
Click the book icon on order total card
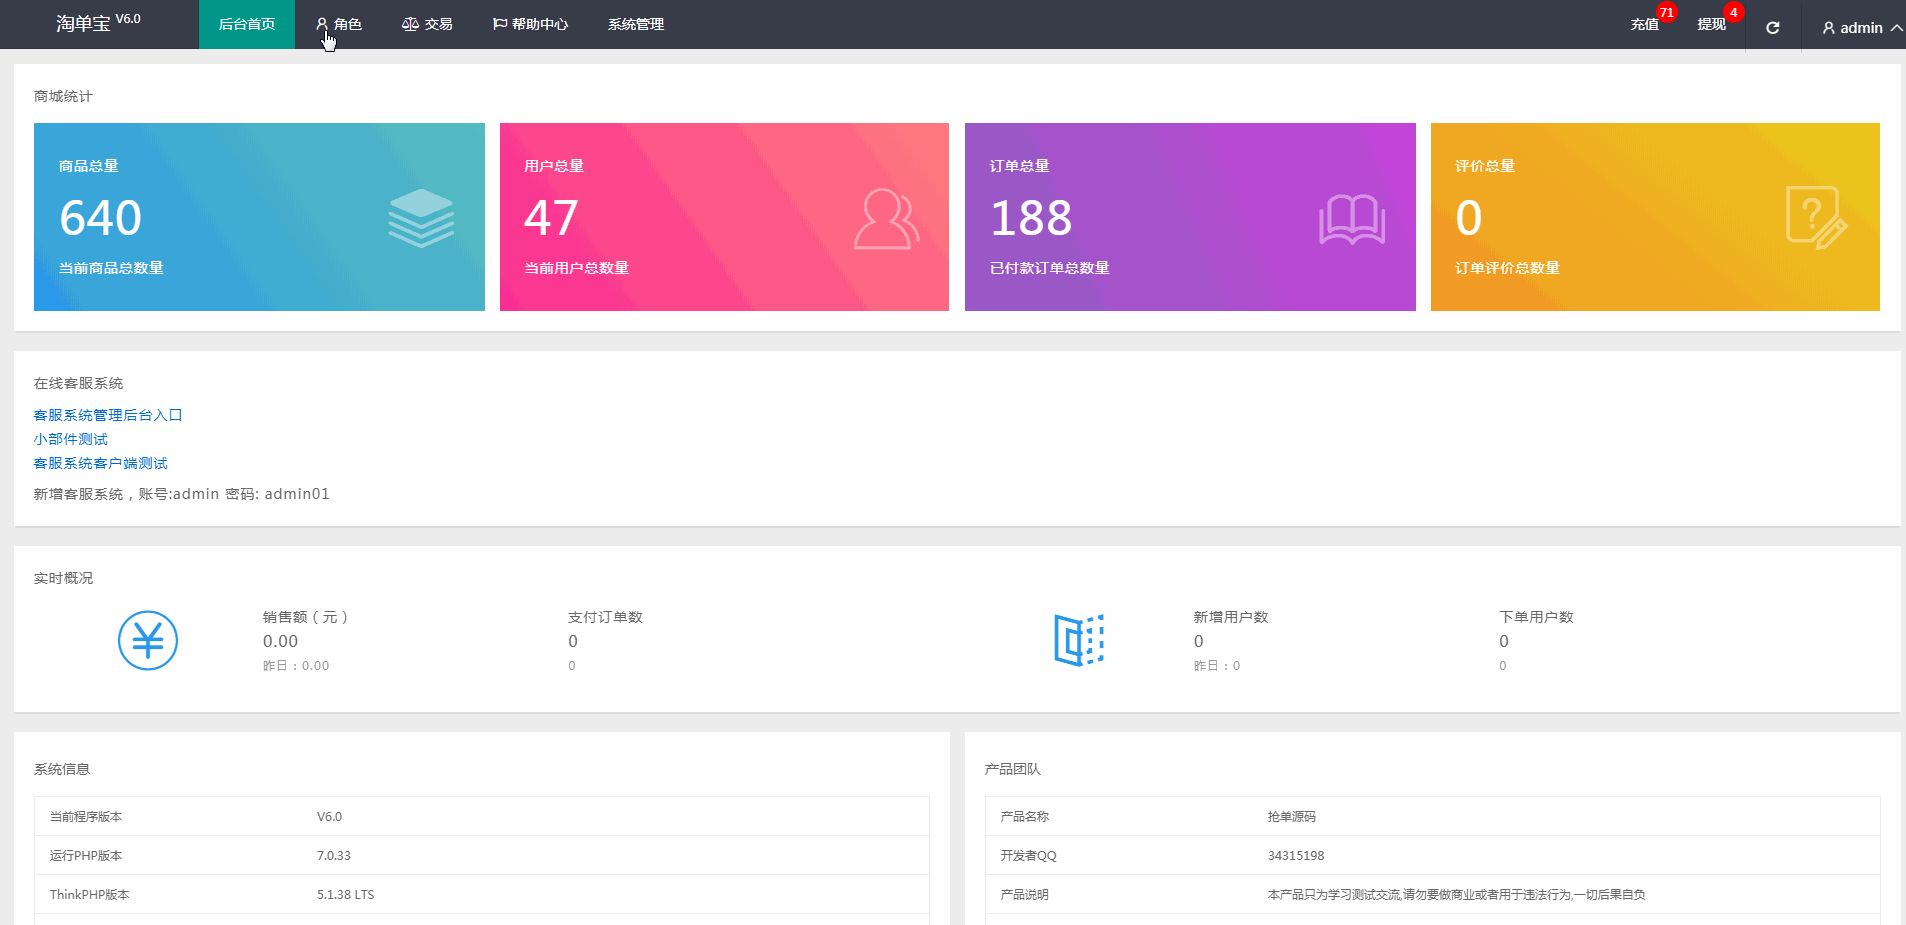point(1351,219)
